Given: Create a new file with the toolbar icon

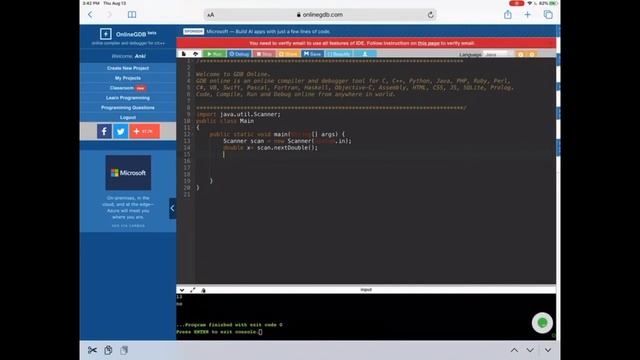Looking at the screenshot, I should pyautogui.click(x=184, y=54).
